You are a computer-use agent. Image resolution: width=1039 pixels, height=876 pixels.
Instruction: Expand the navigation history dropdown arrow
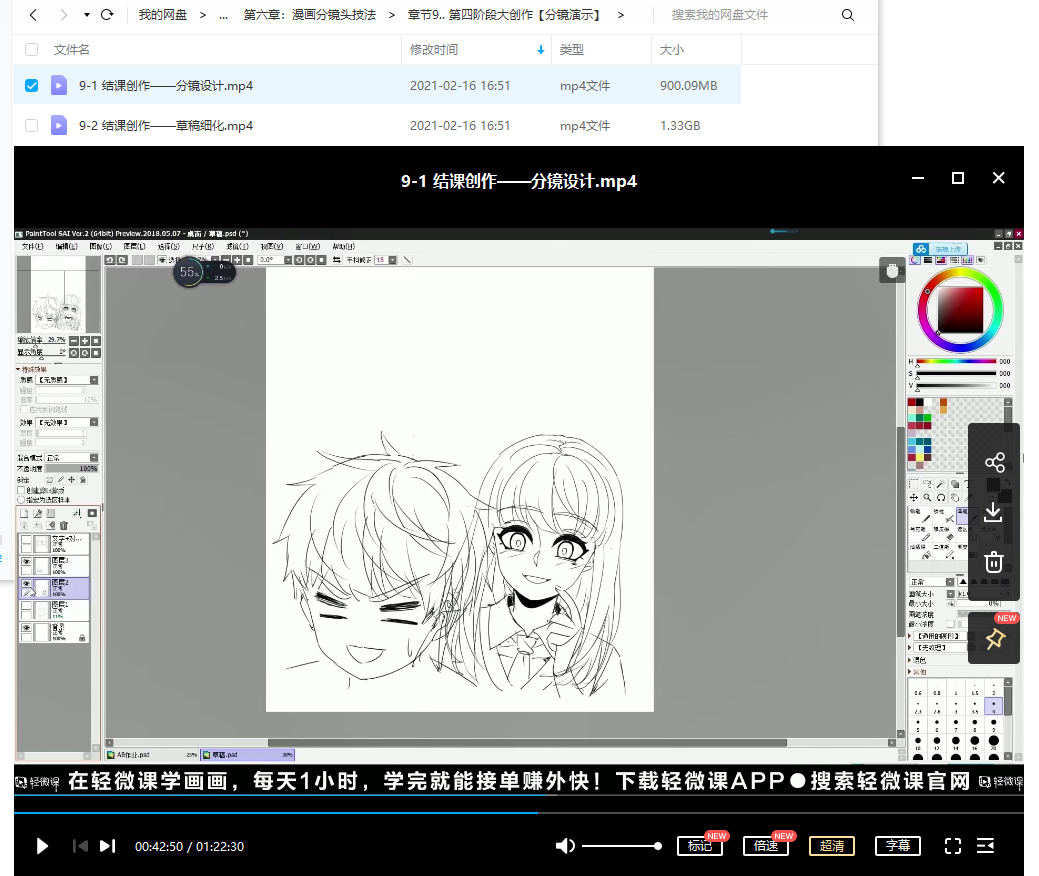click(x=87, y=15)
